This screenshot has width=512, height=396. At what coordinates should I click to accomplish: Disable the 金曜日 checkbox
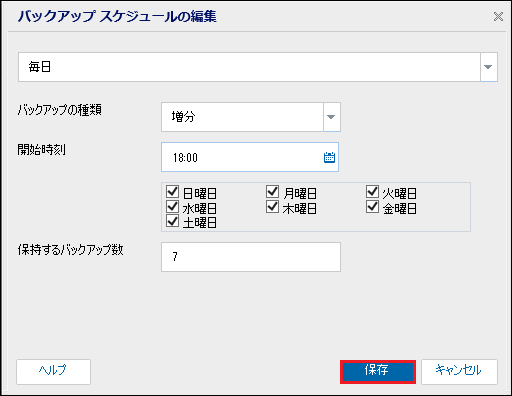point(372,207)
